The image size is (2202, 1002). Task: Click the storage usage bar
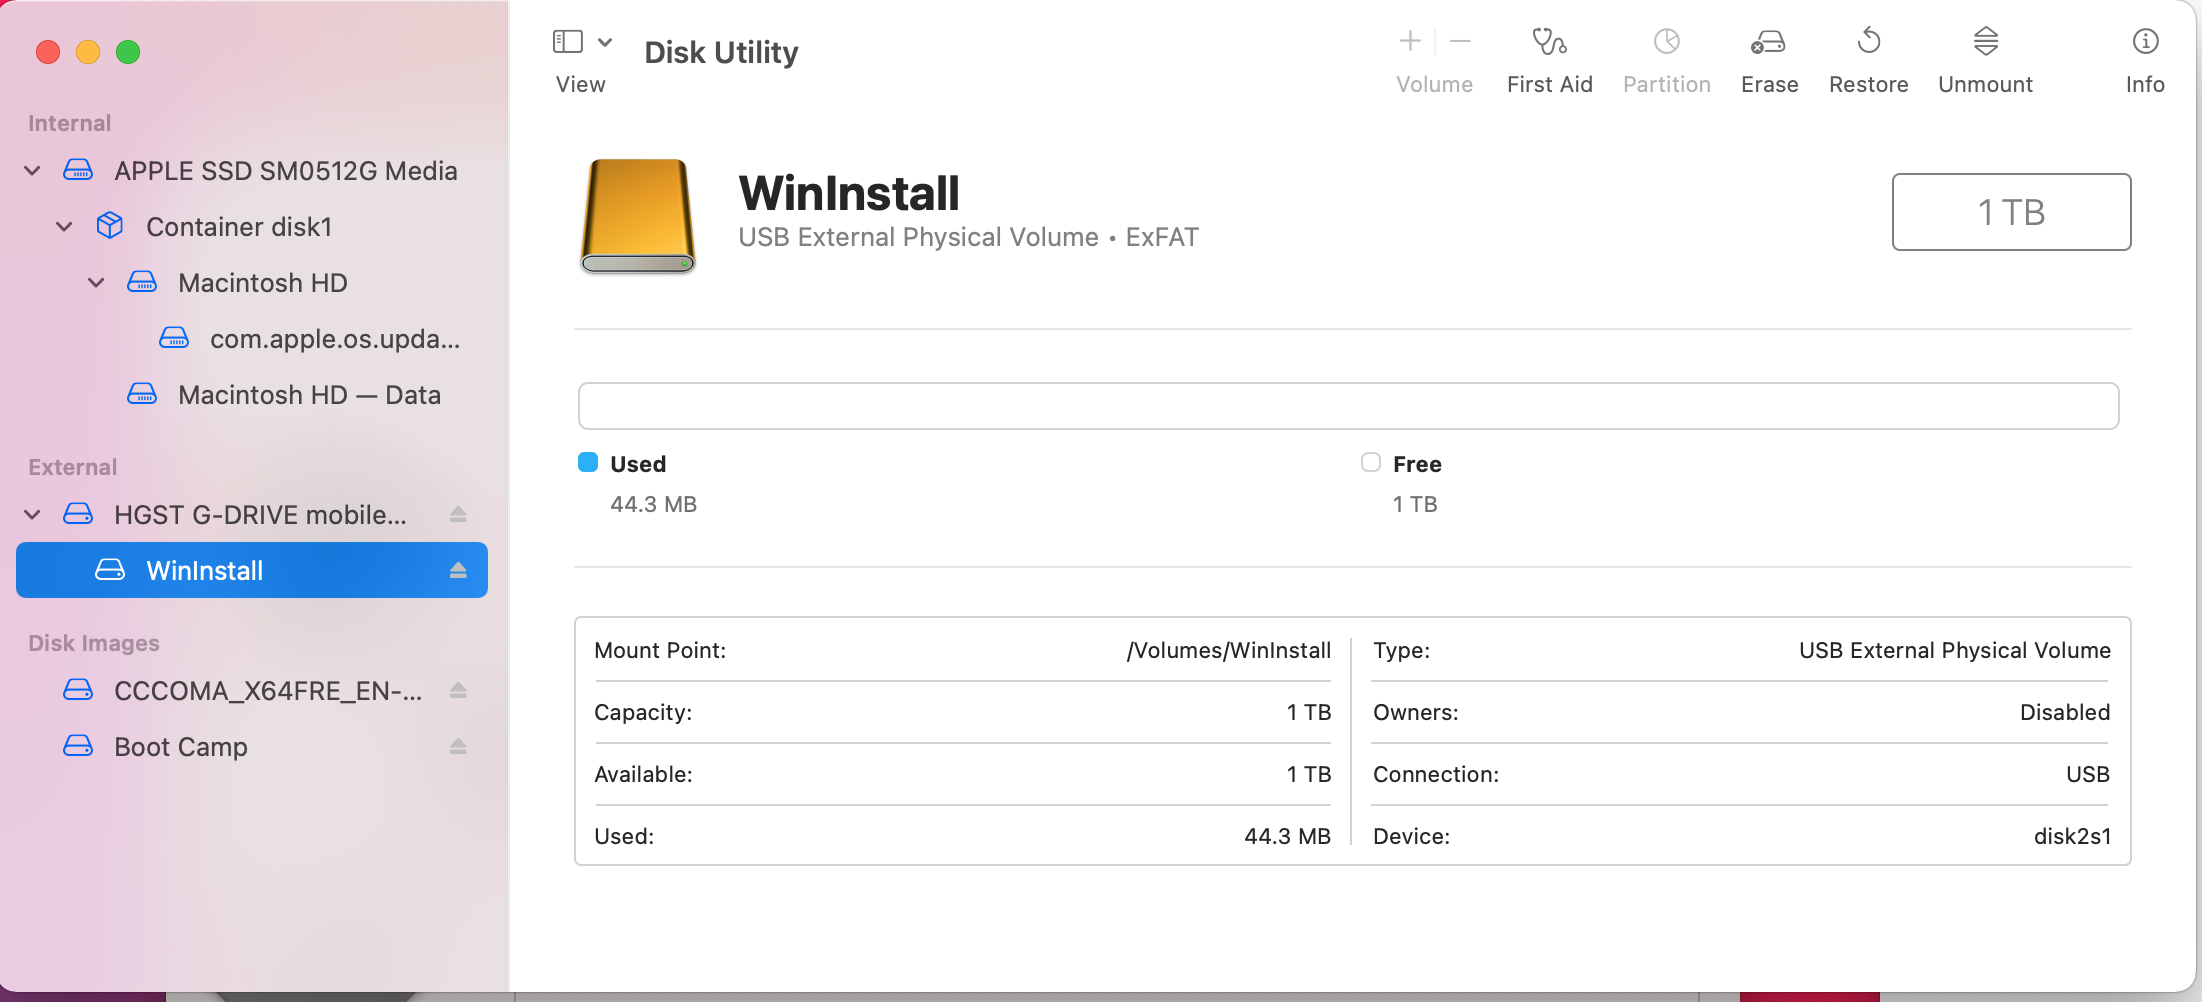click(x=1348, y=406)
